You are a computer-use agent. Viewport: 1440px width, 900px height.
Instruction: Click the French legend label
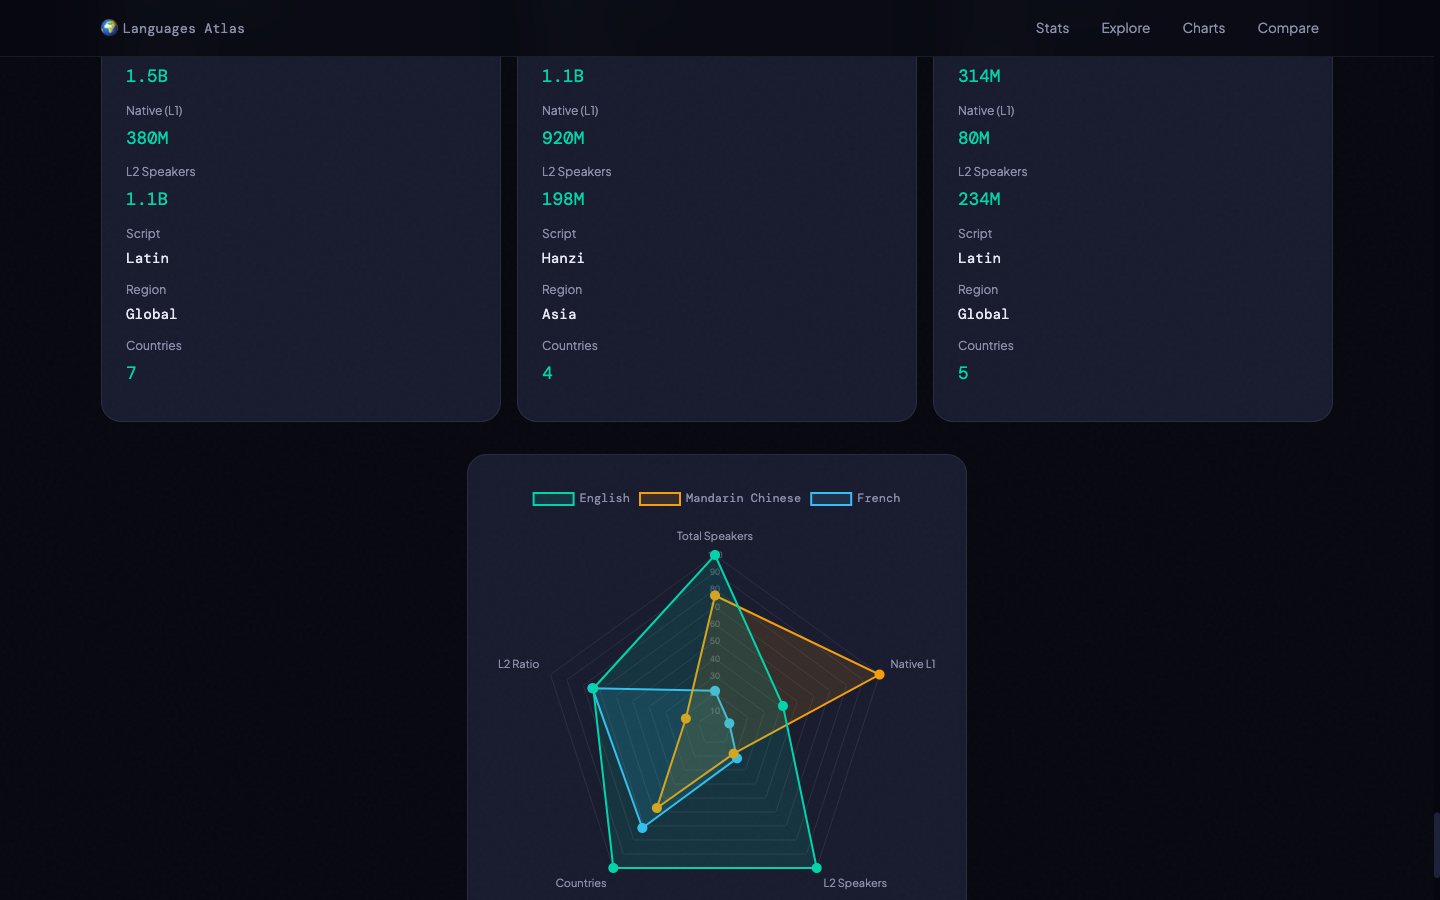click(878, 498)
